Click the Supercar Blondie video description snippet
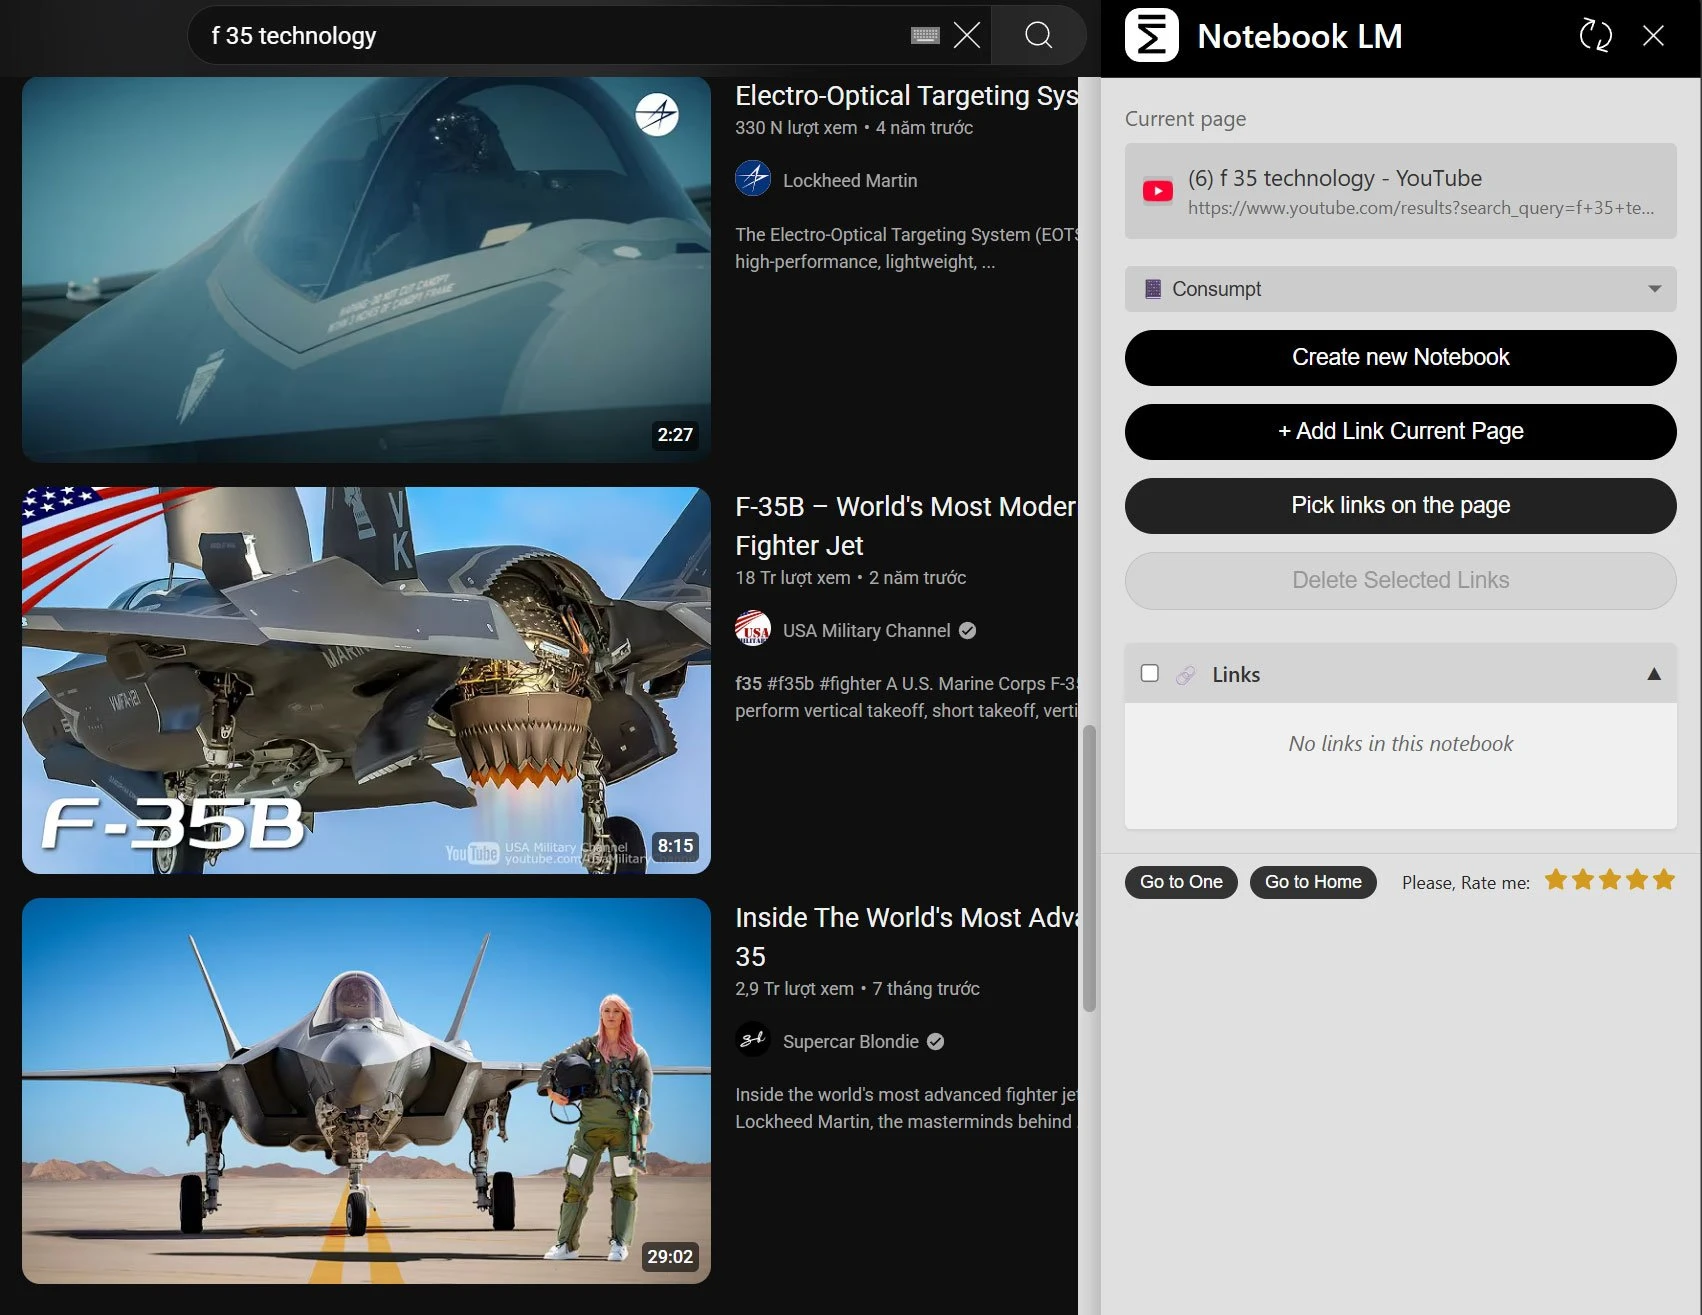This screenshot has height=1315, width=1702. (x=906, y=1108)
